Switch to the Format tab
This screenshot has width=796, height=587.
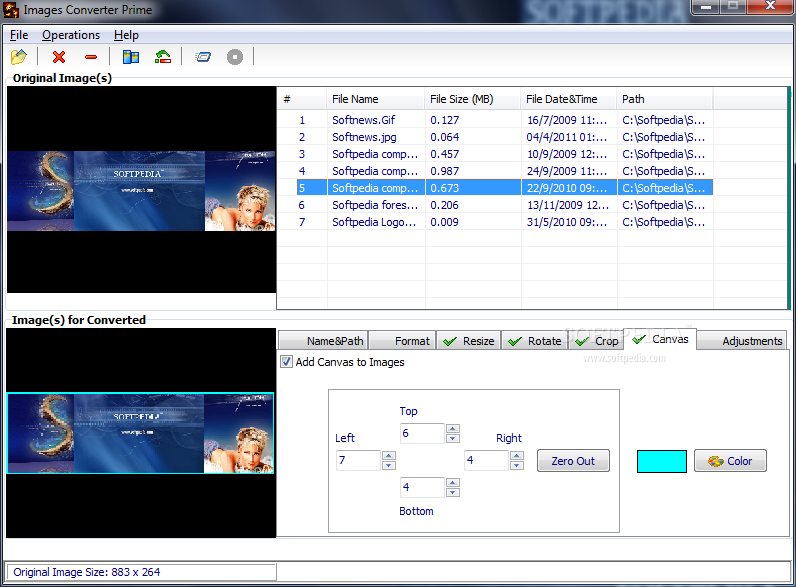[401, 341]
